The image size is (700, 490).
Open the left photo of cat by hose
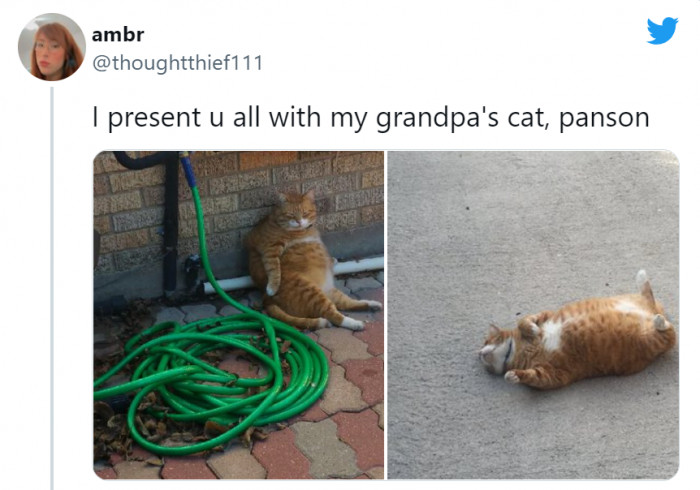point(239,315)
